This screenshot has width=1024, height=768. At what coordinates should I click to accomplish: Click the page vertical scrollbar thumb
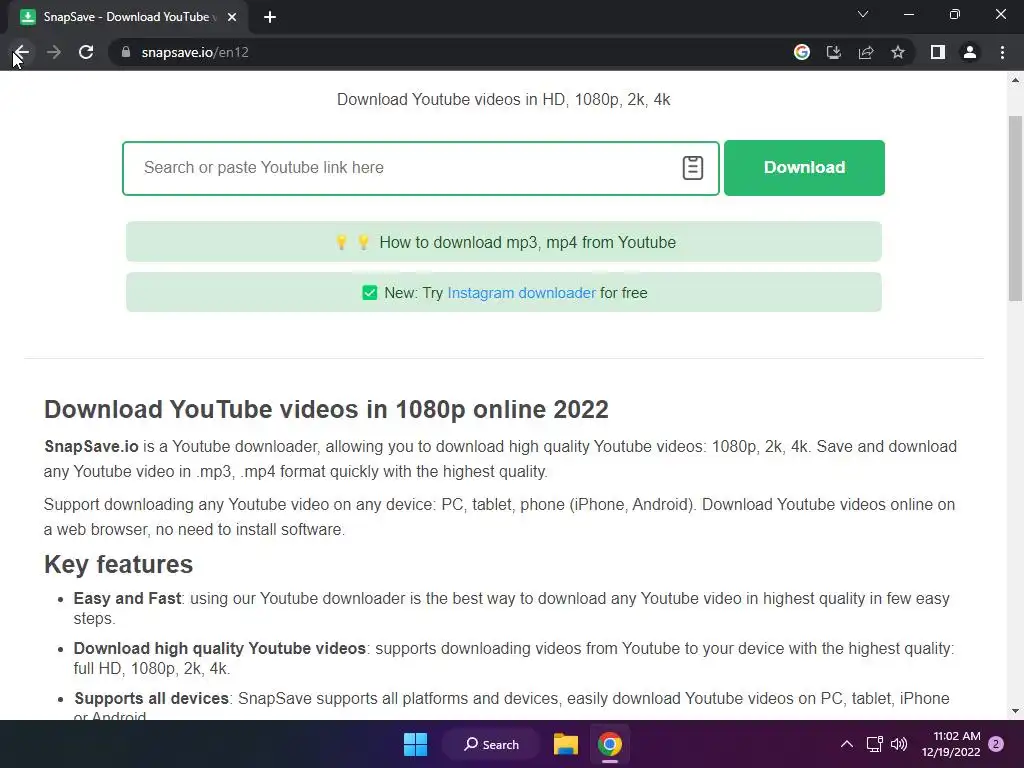click(x=1015, y=208)
